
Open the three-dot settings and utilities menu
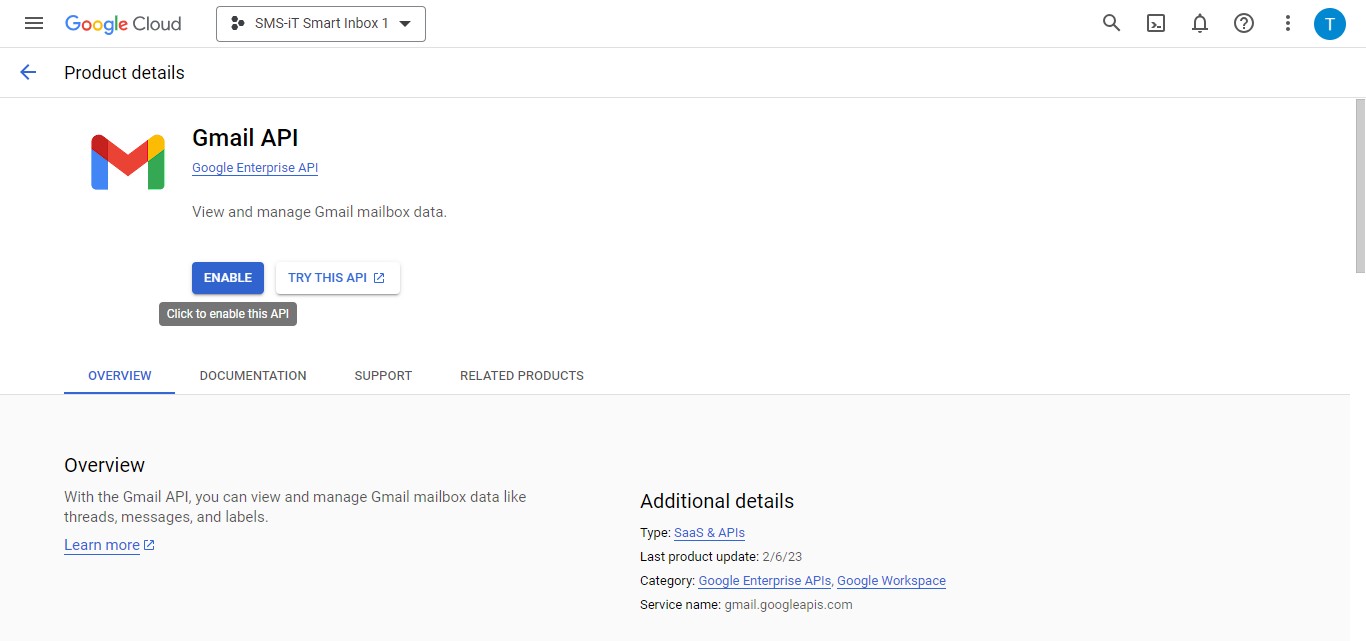(x=1288, y=23)
